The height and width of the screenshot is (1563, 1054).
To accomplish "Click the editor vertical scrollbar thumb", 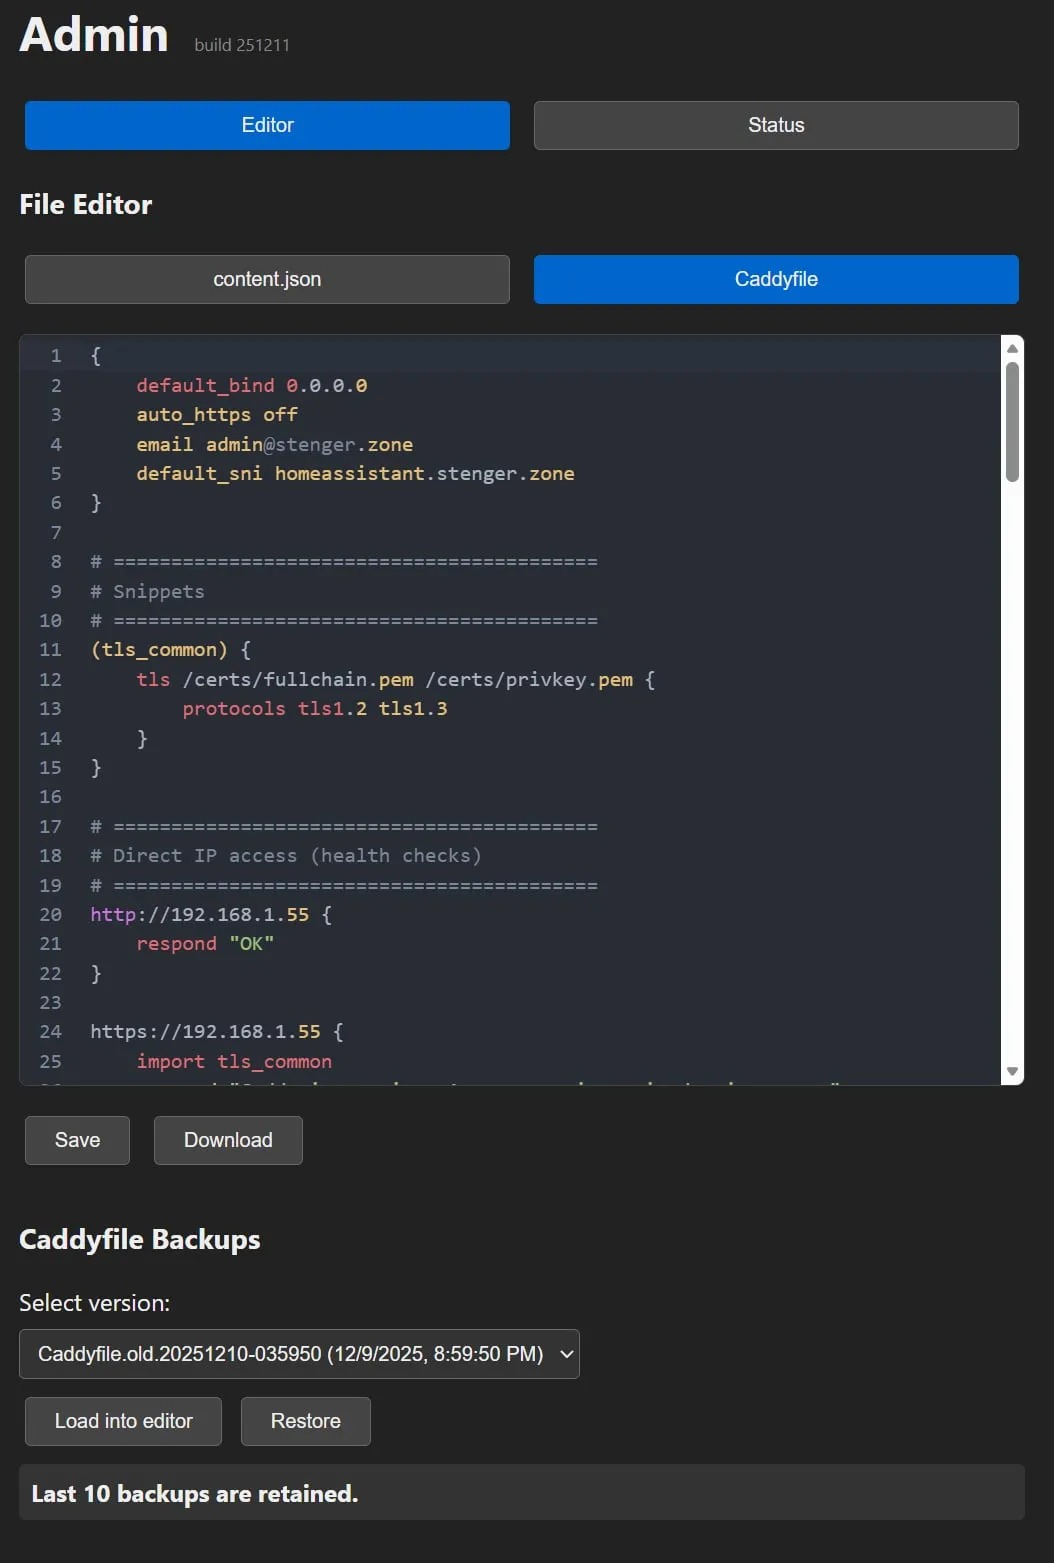I will (x=1012, y=422).
